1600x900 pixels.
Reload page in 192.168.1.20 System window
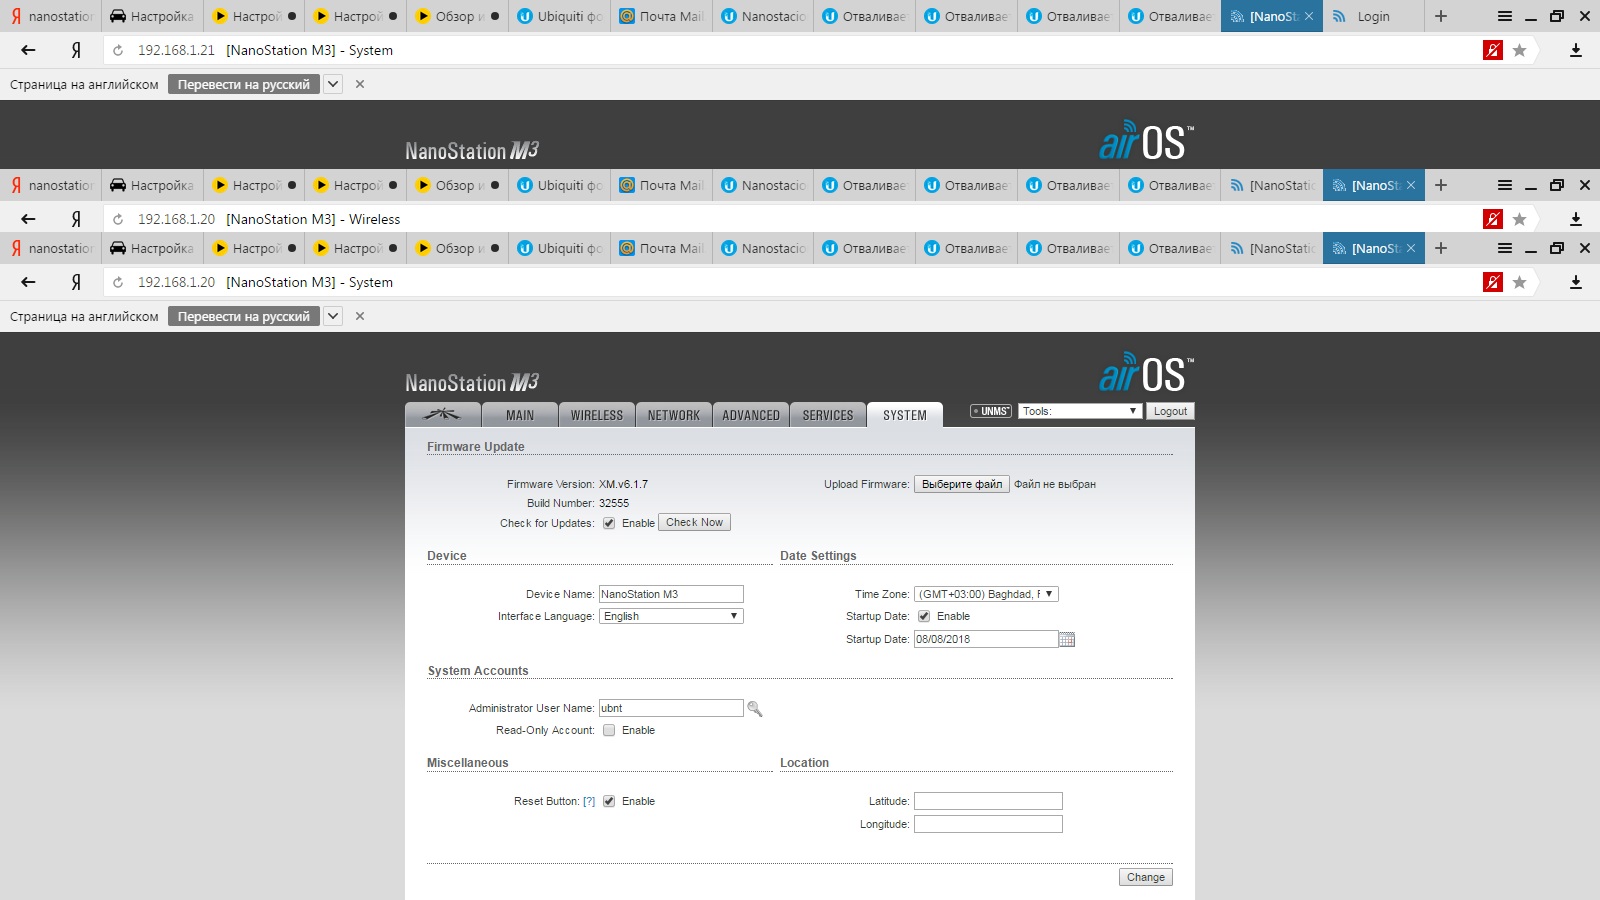tap(118, 283)
